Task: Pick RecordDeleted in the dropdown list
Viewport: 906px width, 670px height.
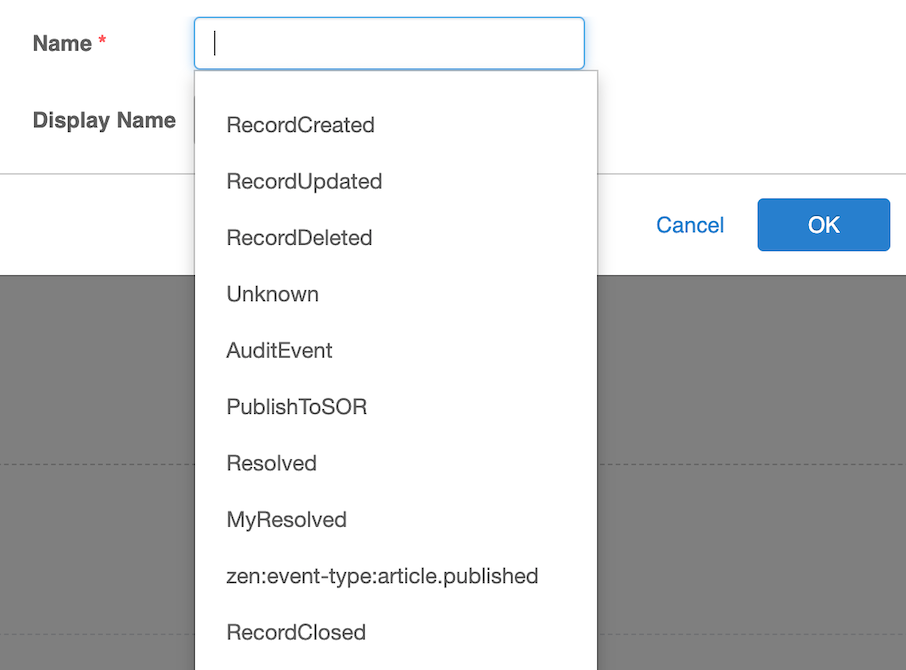Action: click(396, 237)
